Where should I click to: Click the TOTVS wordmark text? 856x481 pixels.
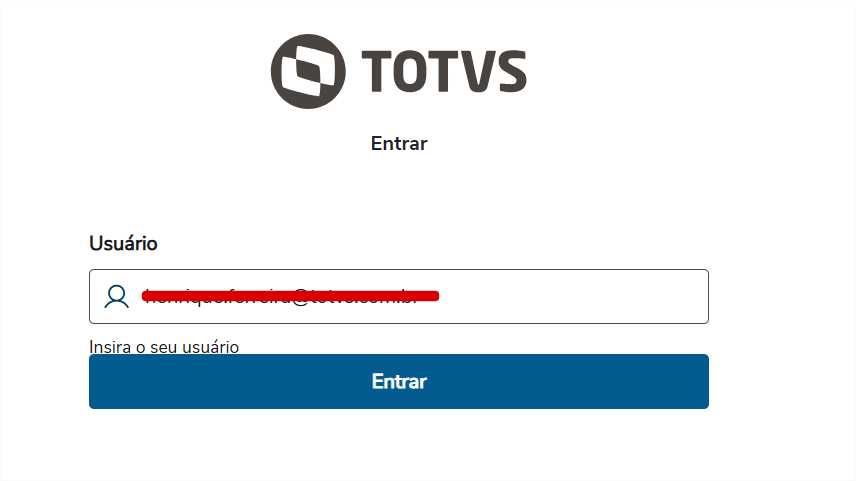(444, 72)
